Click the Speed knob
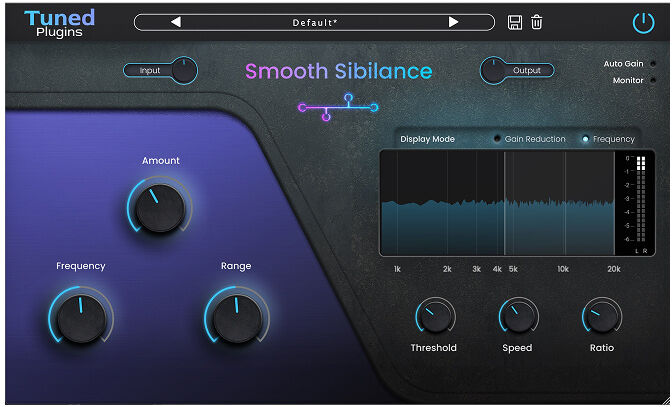This screenshot has height=407, width=672. click(x=519, y=317)
